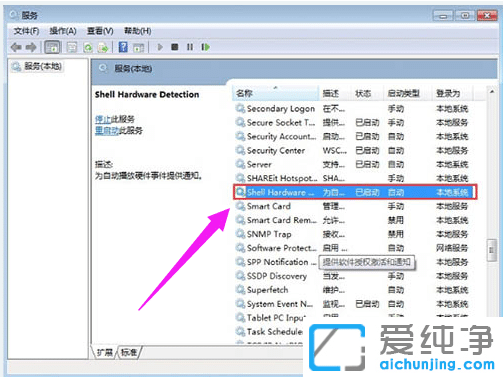Select the Secure Socket T... service
This screenshot has height=377, width=503.
(354, 122)
